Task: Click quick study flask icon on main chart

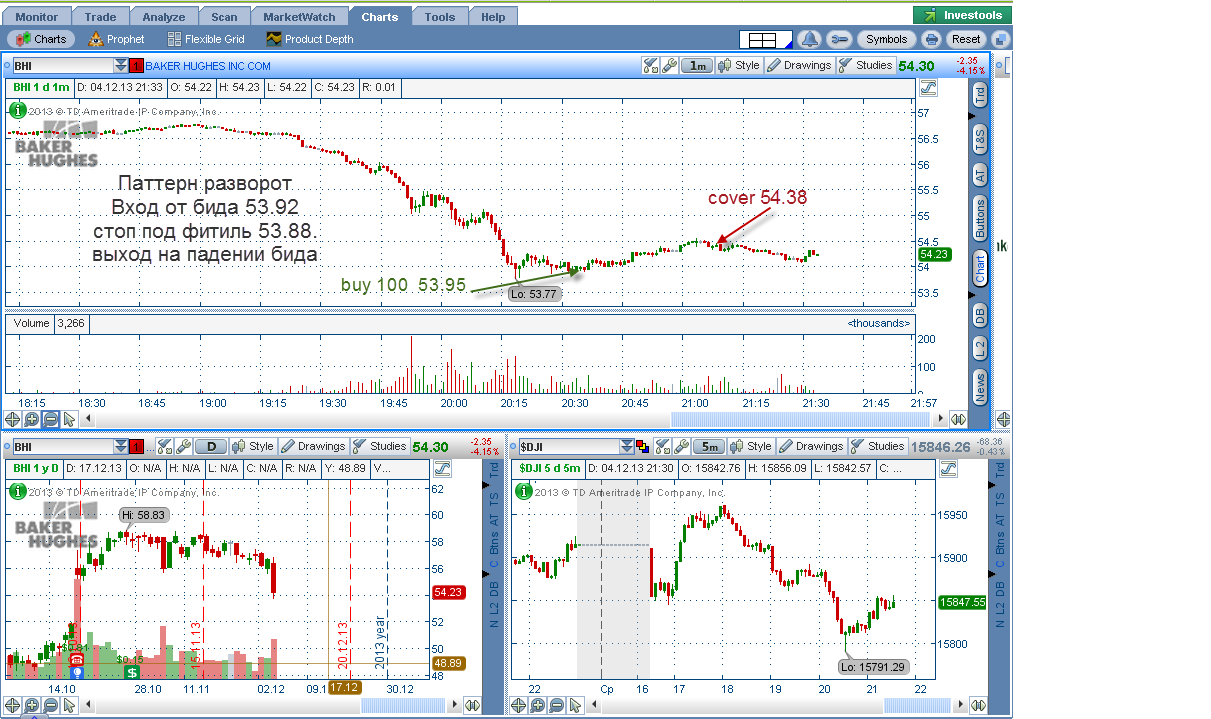Action: (x=650, y=65)
